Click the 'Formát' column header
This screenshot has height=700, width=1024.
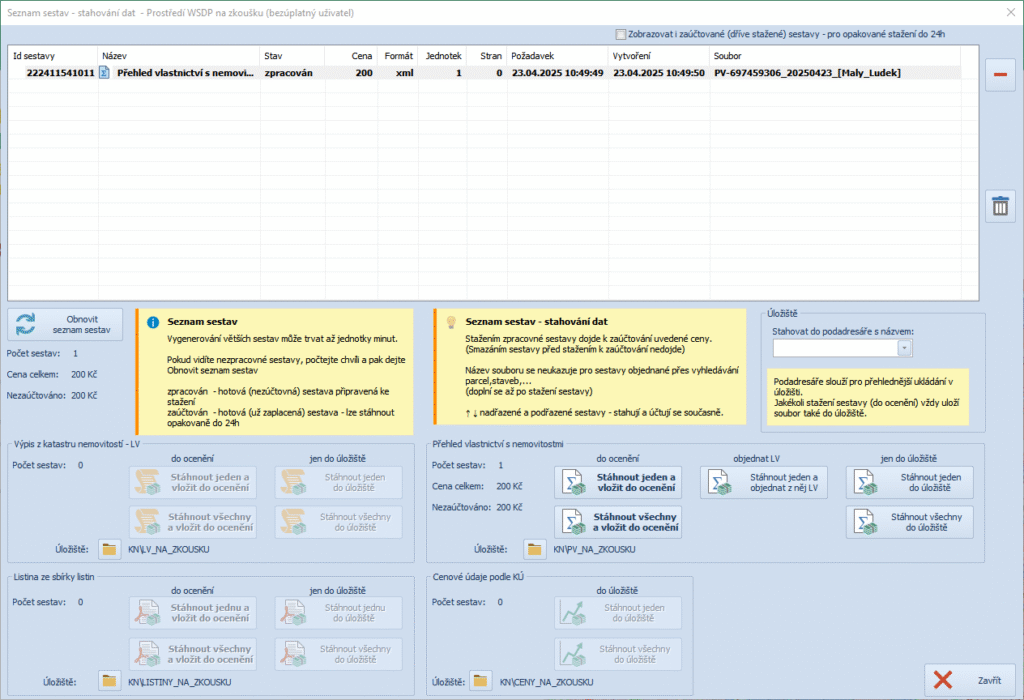[x=397, y=56]
